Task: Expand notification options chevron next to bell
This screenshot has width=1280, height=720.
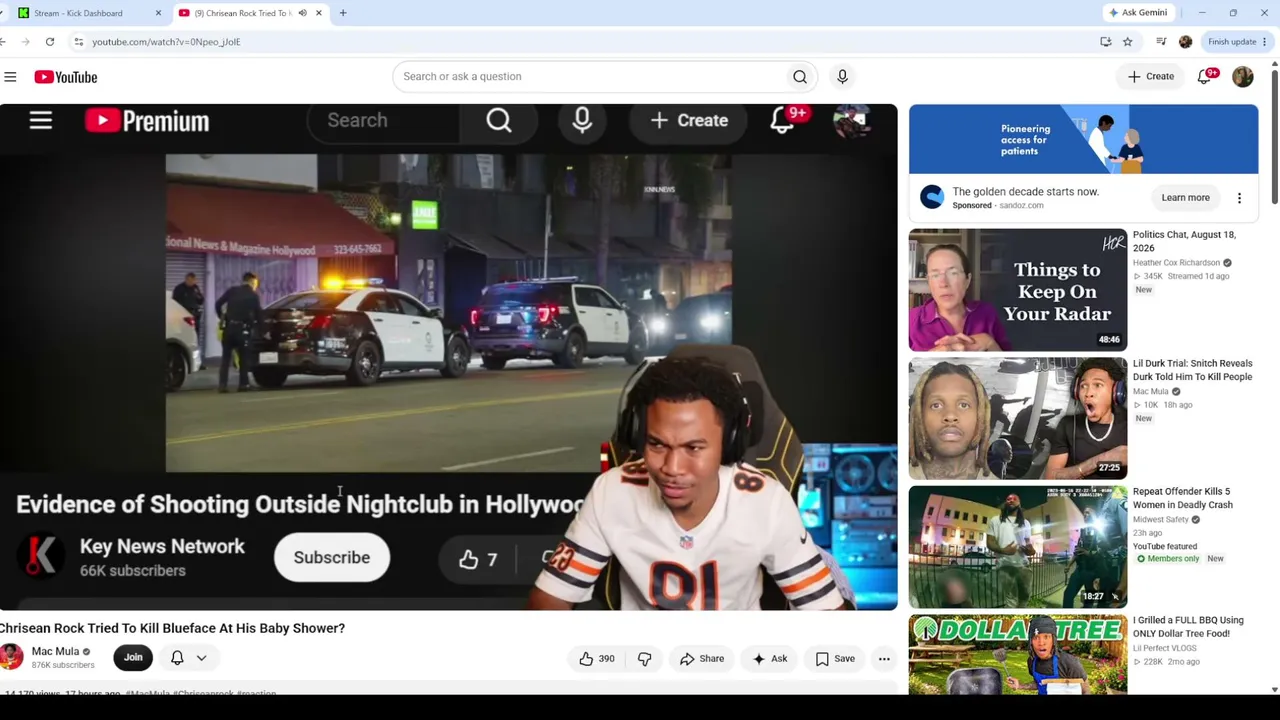Action: tap(201, 658)
